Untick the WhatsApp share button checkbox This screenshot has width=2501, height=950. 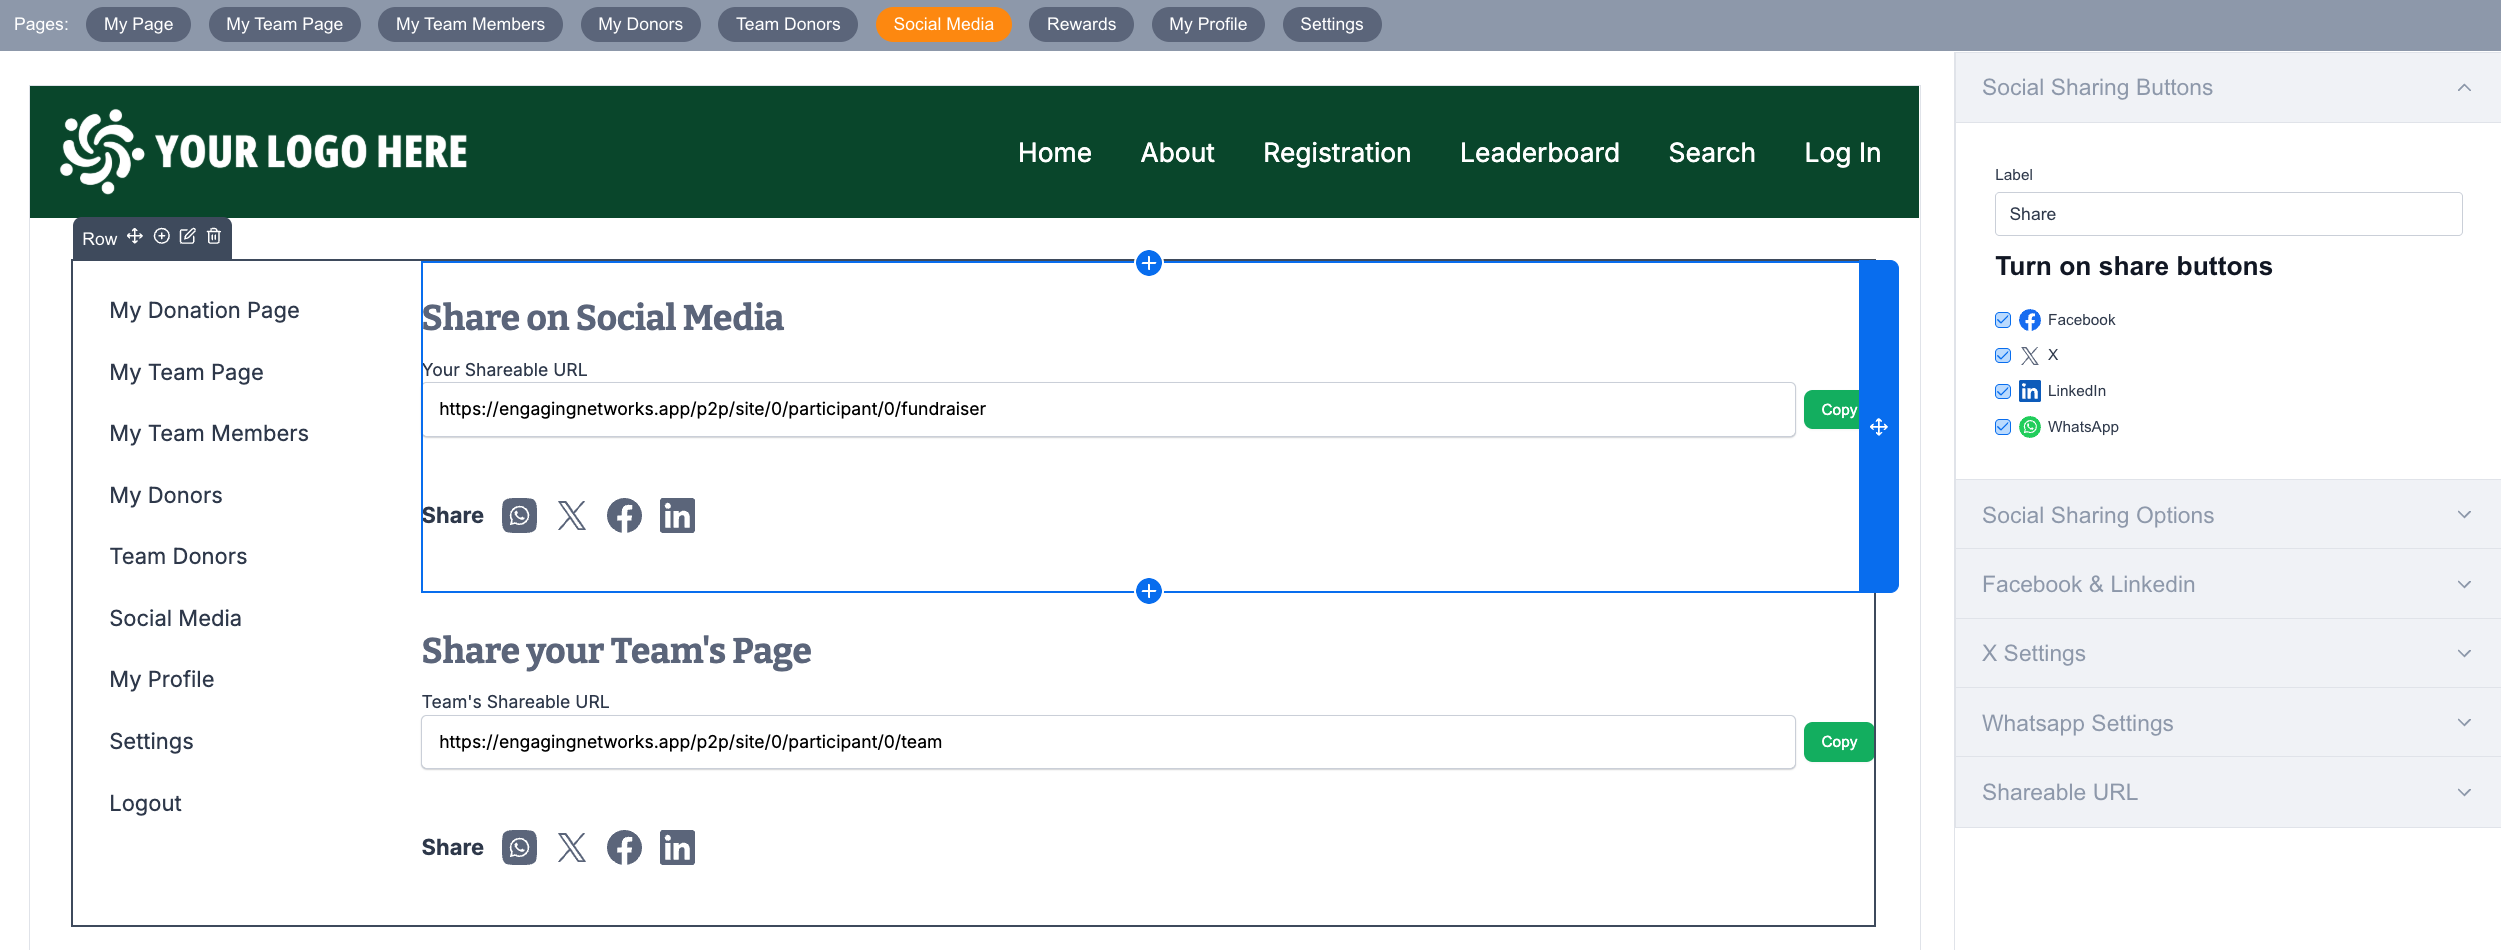2003,427
